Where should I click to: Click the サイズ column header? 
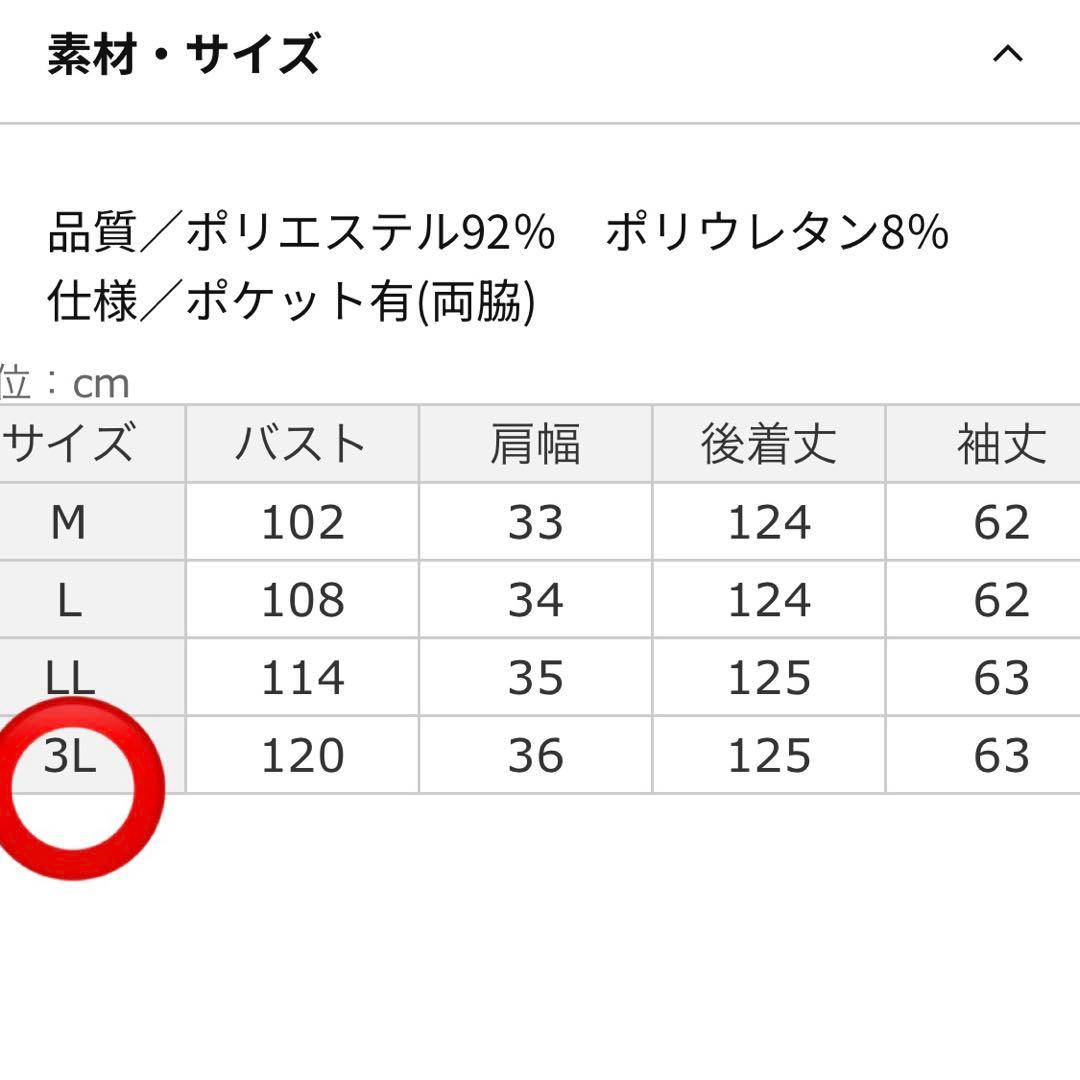click(69, 444)
